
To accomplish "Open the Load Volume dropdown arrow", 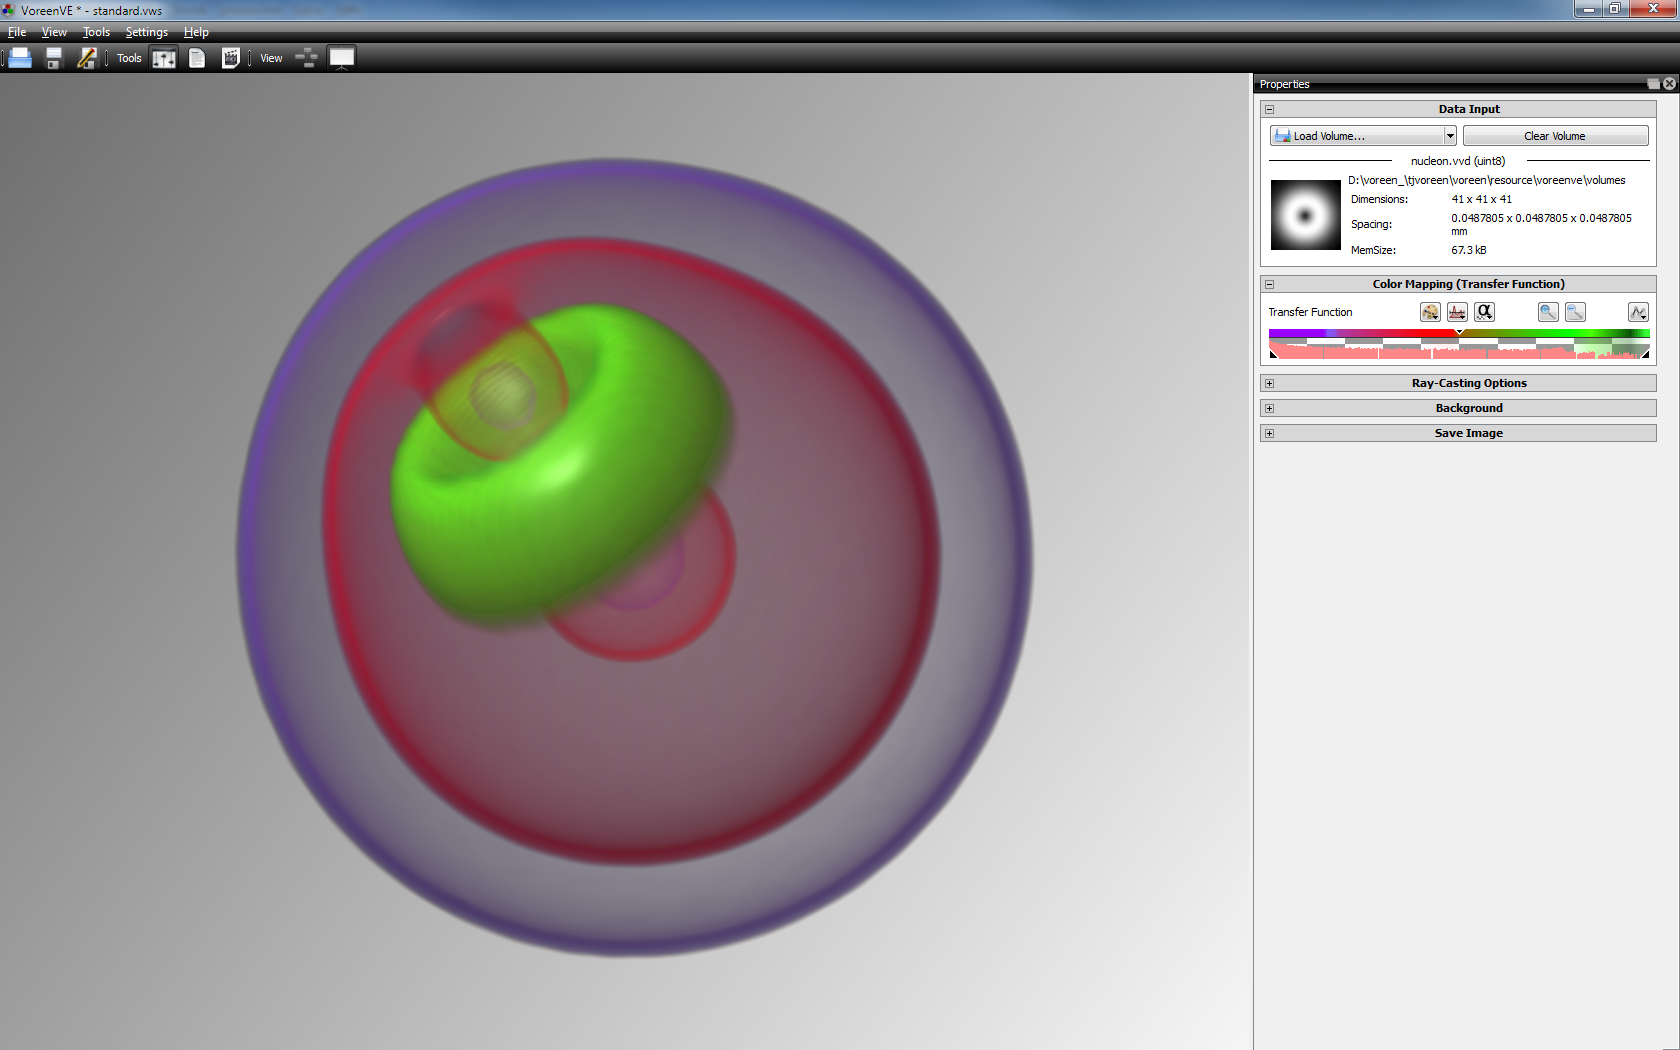I will [1449, 136].
